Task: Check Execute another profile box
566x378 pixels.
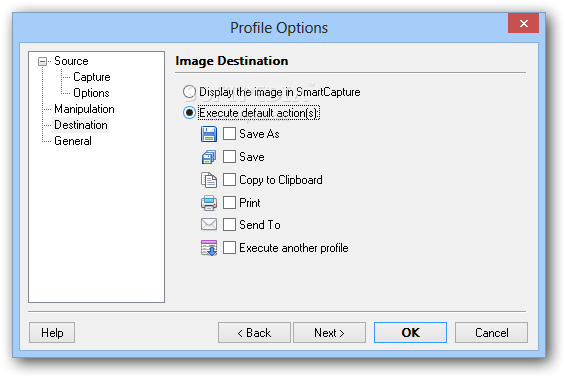Action: [x=229, y=248]
